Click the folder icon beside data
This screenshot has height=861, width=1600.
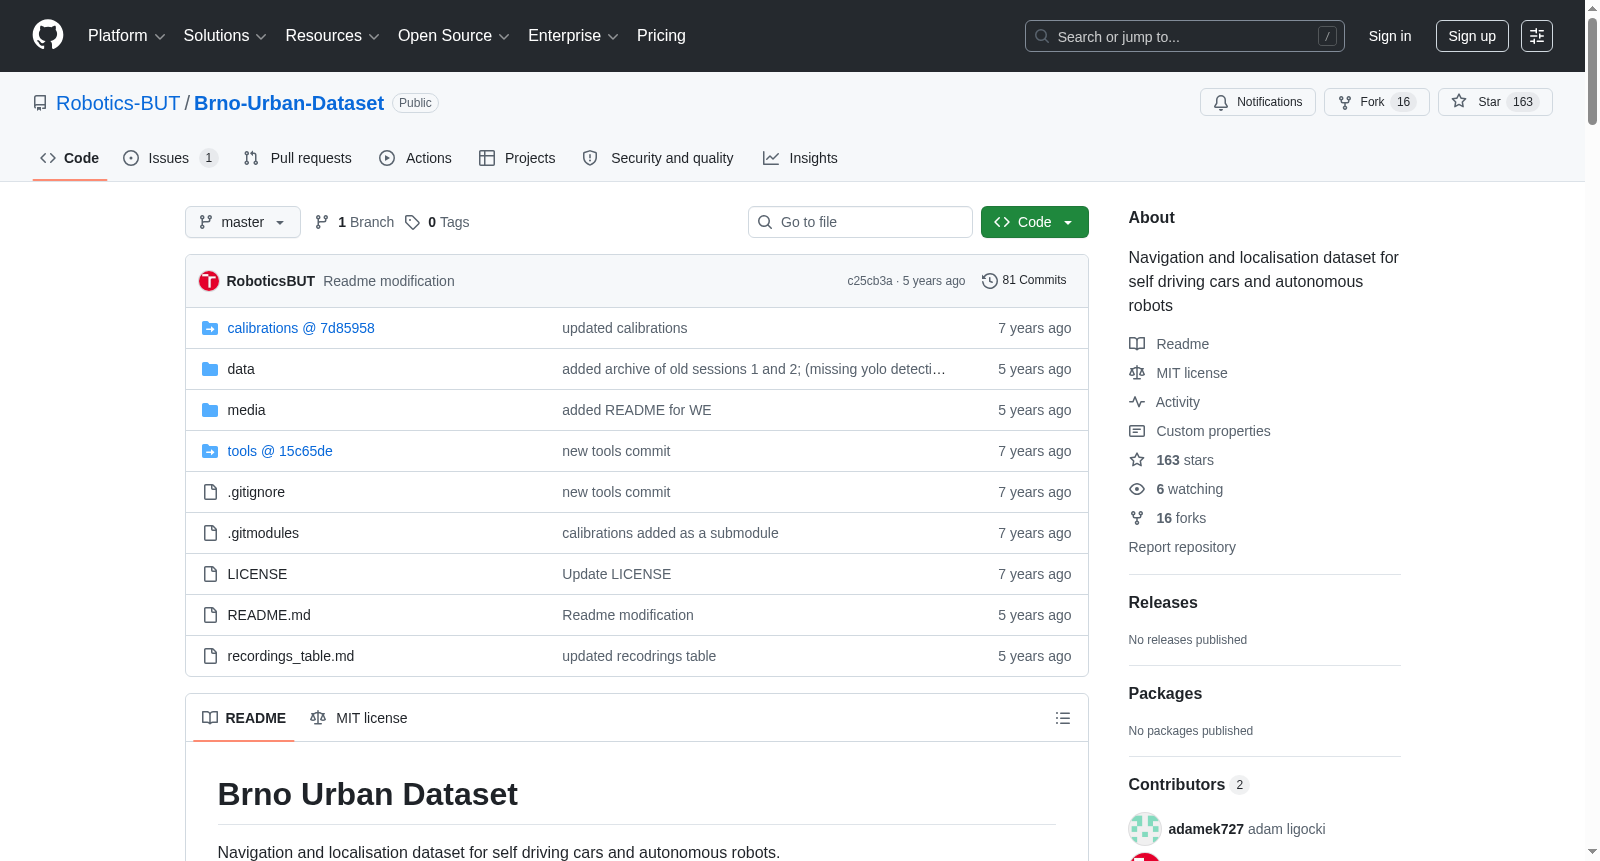210,369
